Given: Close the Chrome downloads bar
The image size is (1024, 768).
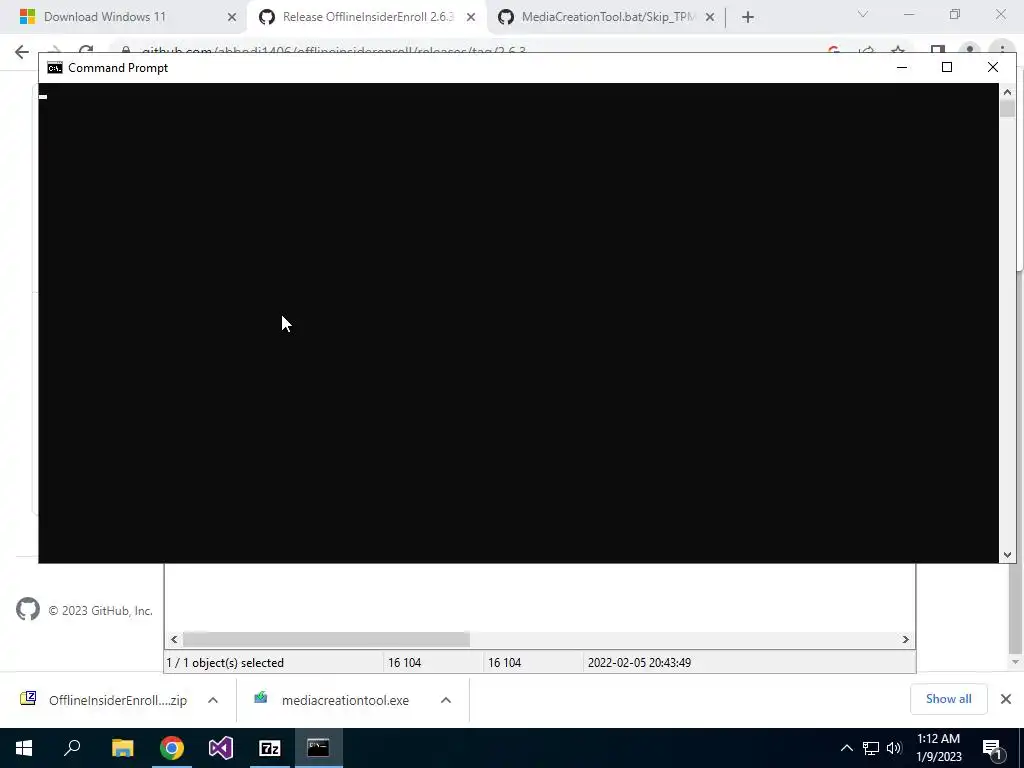Looking at the screenshot, I should tap(1006, 699).
